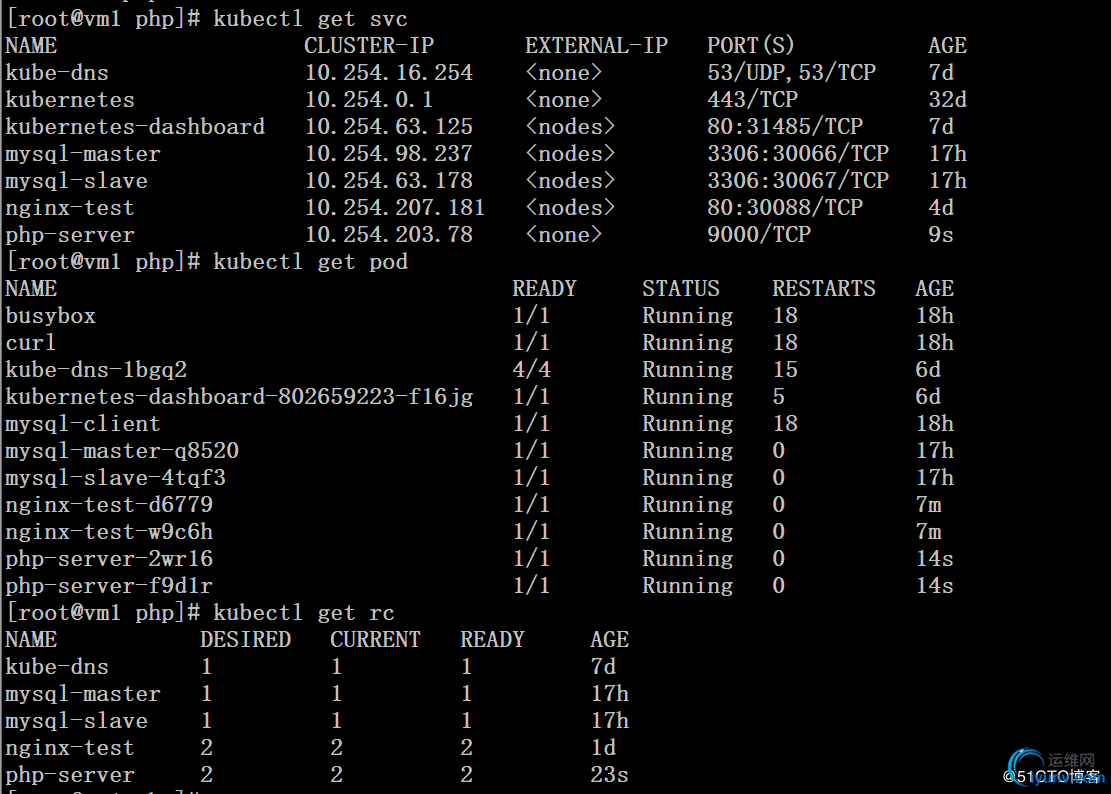Select the kube-dns service name

point(57,72)
